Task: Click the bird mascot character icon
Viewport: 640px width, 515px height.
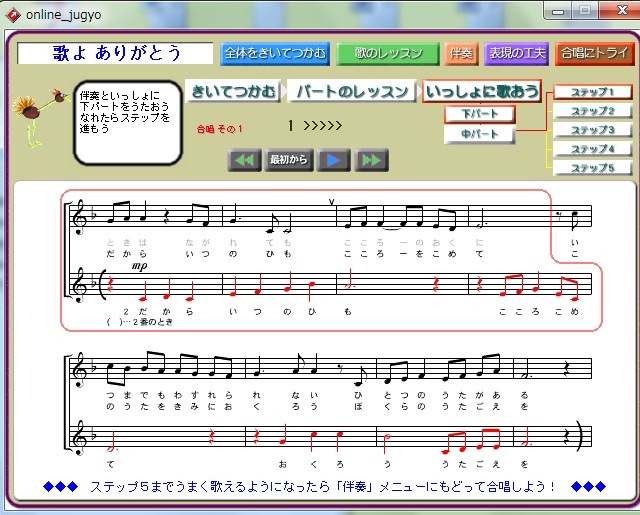Action: coord(39,118)
